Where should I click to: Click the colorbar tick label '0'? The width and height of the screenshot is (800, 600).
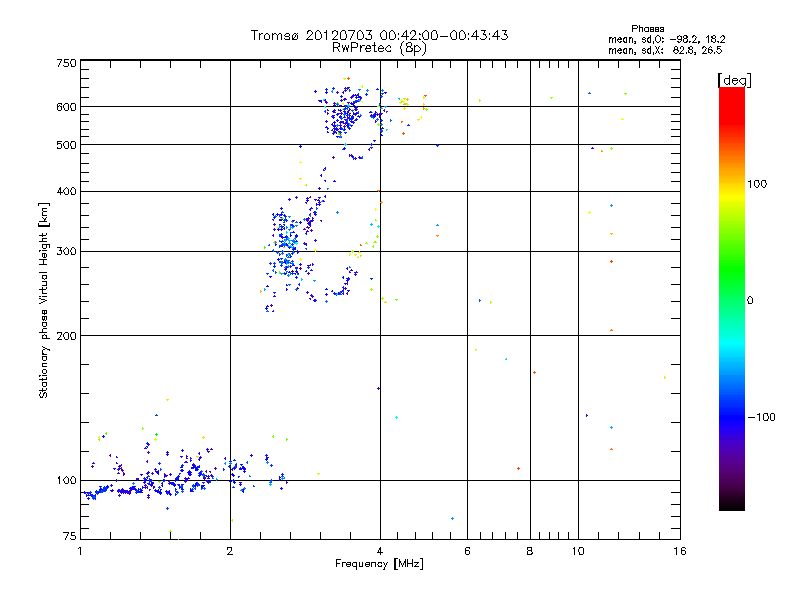pyautogui.click(x=750, y=300)
